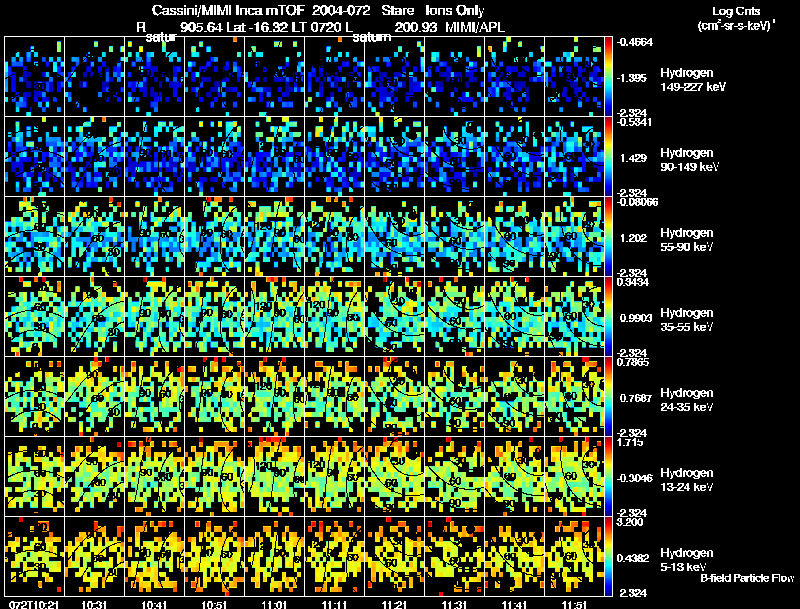
Task: Click the '072T10:21' time label
Action: (x=32, y=604)
